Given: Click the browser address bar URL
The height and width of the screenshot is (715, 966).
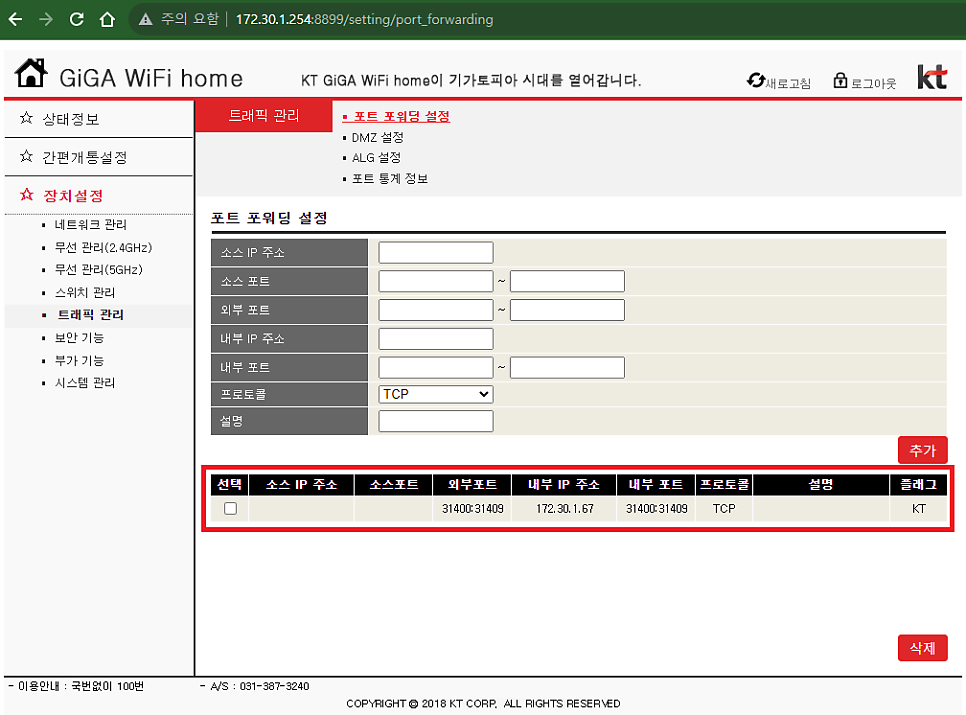Looking at the screenshot, I should tap(364, 19).
